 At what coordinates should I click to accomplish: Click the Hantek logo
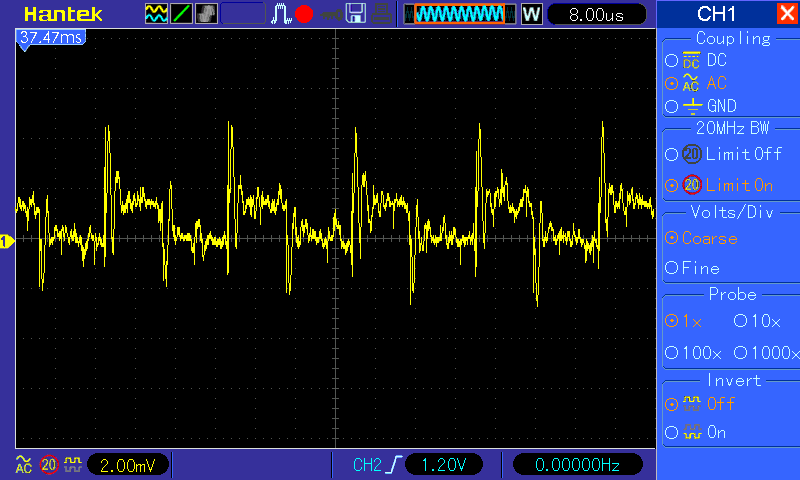point(63,14)
